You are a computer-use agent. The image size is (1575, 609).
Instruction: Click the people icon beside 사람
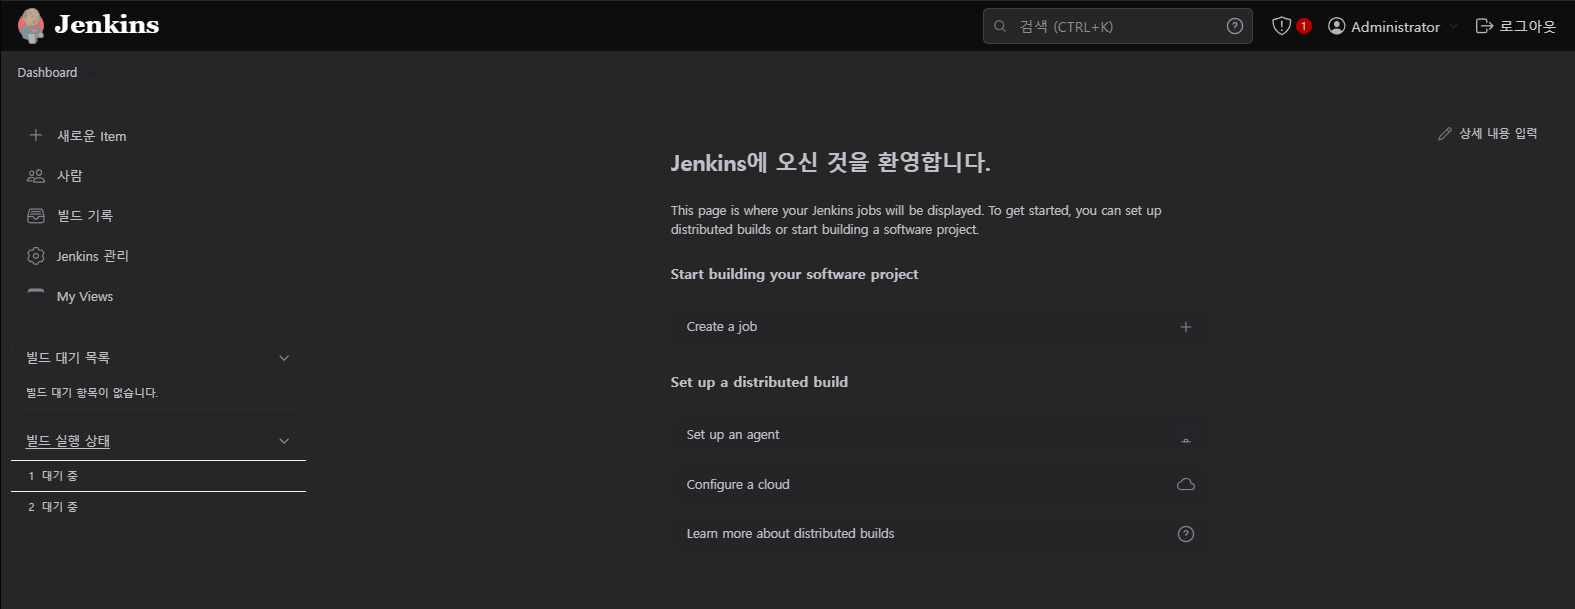click(36, 175)
